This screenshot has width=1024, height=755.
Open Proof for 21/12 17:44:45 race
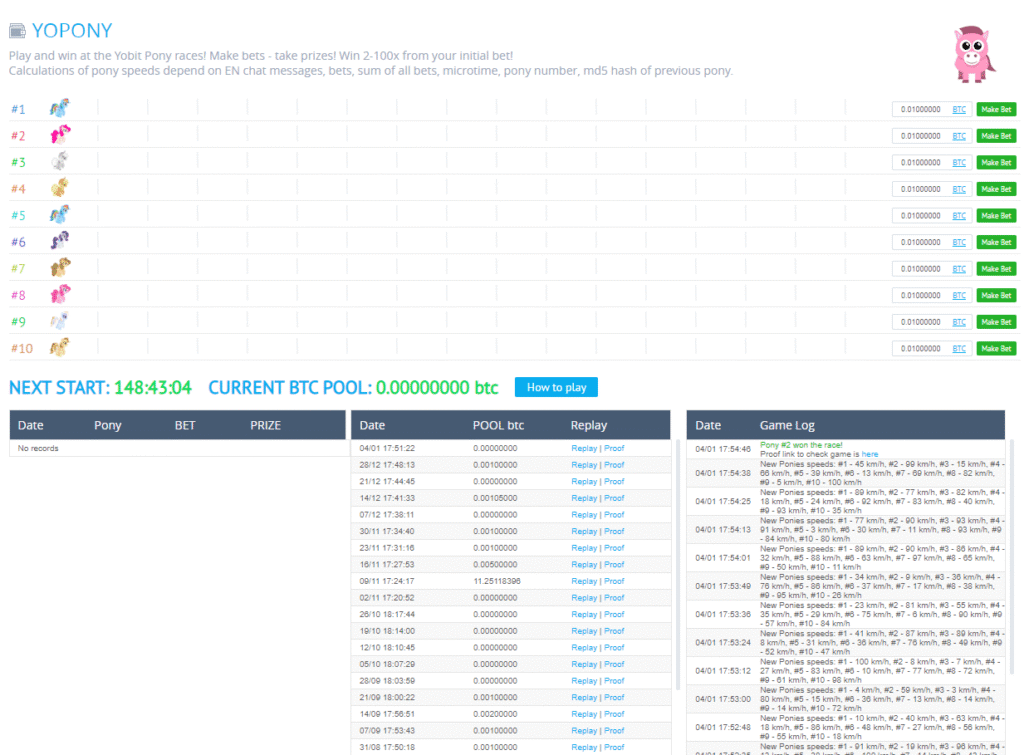pyautogui.click(x=614, y=481)
